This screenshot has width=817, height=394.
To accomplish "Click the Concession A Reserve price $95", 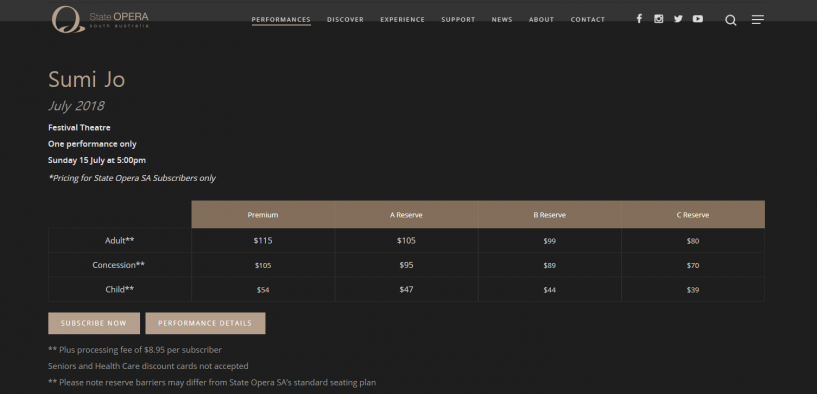I will pos(406,265).
